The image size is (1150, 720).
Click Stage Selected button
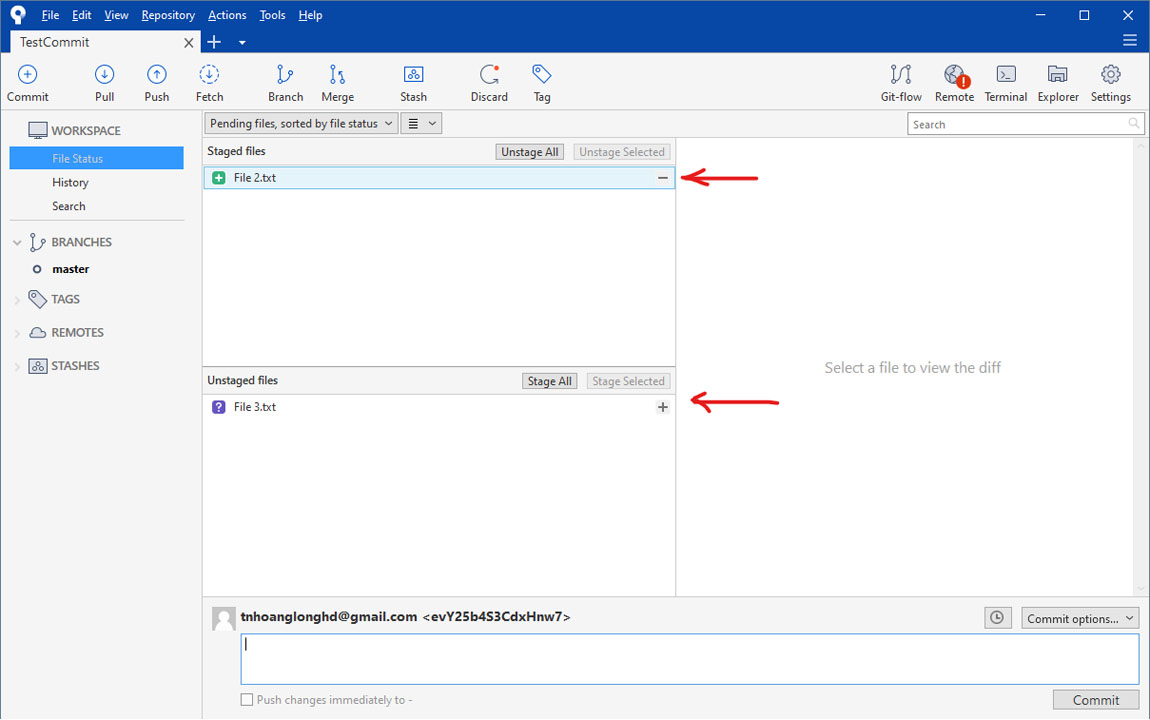[629, 381]
